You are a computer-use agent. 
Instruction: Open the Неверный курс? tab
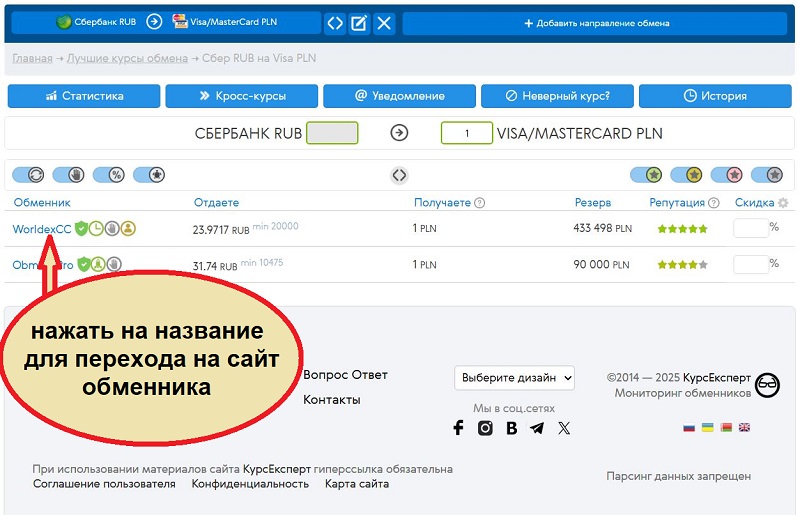[557, 96]
